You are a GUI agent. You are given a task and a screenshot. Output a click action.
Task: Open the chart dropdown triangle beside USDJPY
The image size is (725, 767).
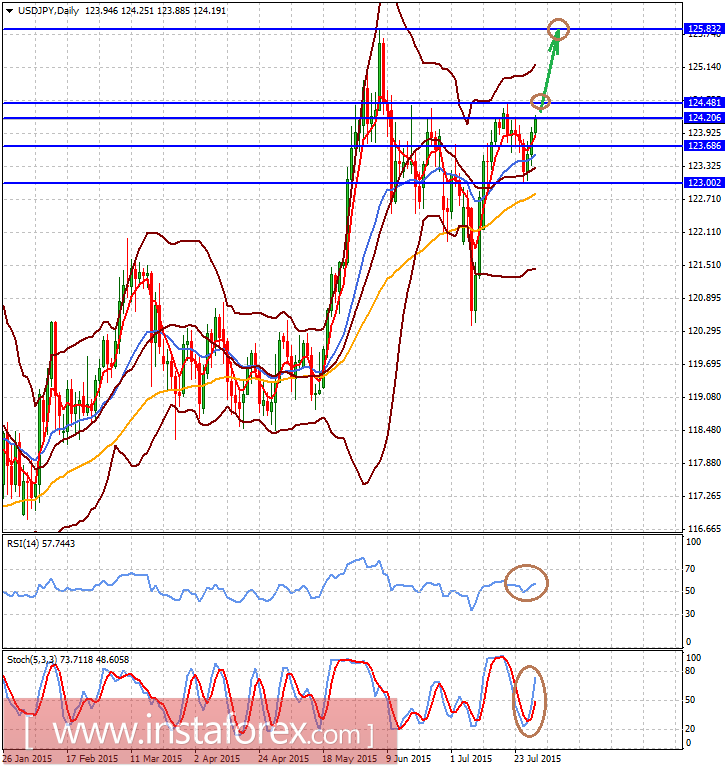[x=9, y=10]
